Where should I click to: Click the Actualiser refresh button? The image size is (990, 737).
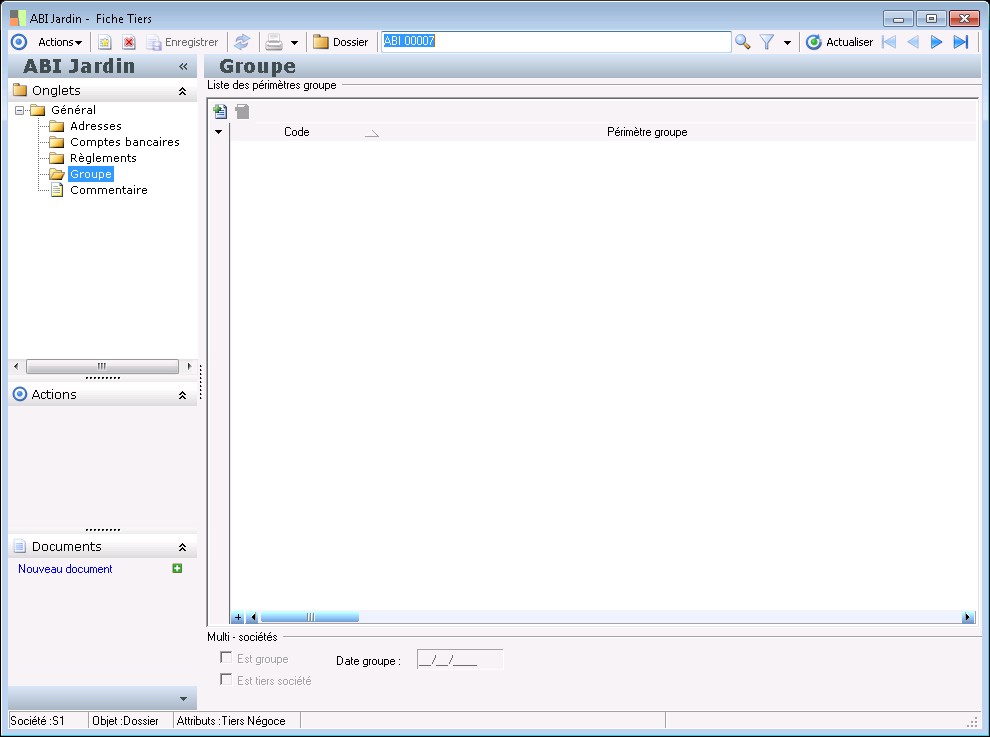tap(839, 42)
